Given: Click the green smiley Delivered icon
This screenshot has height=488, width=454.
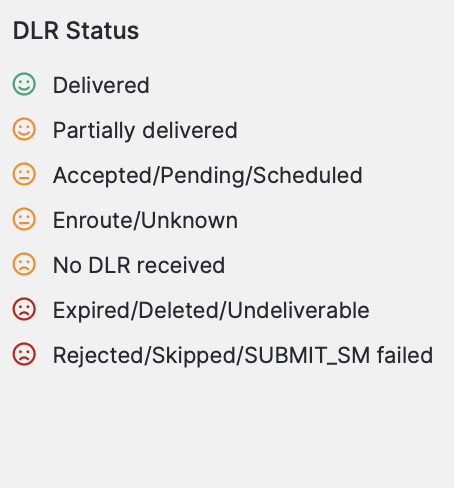Looking at the screenshot, I should click(24, 84).
